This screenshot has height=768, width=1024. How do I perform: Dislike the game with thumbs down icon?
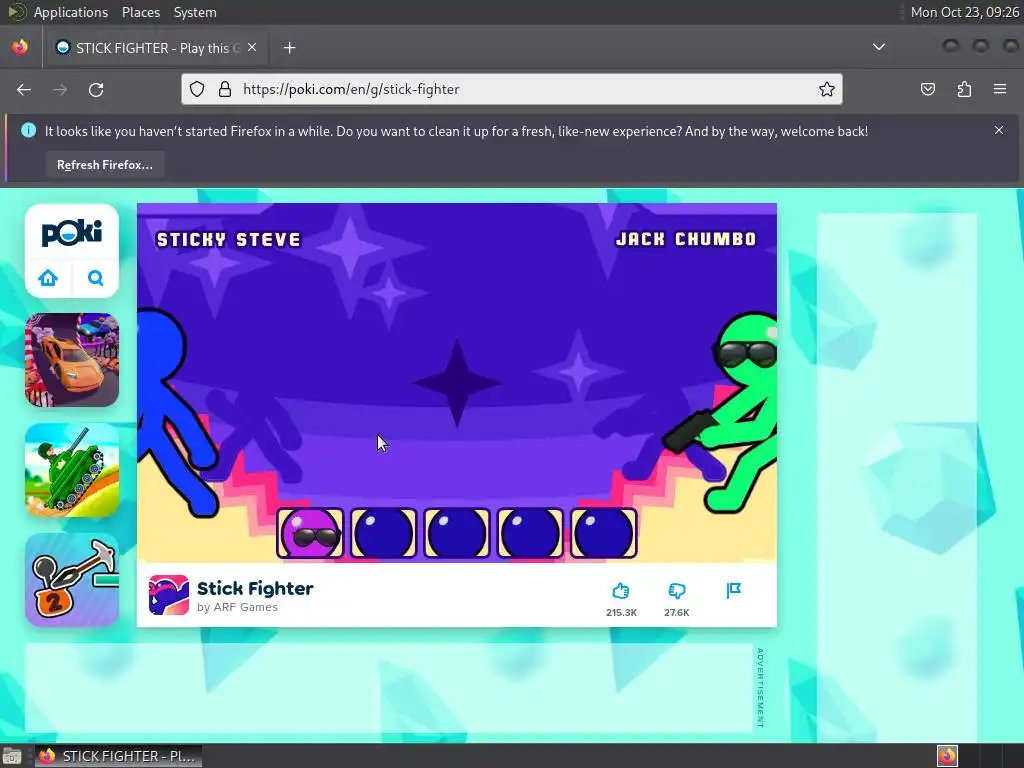tap(677, 591)
